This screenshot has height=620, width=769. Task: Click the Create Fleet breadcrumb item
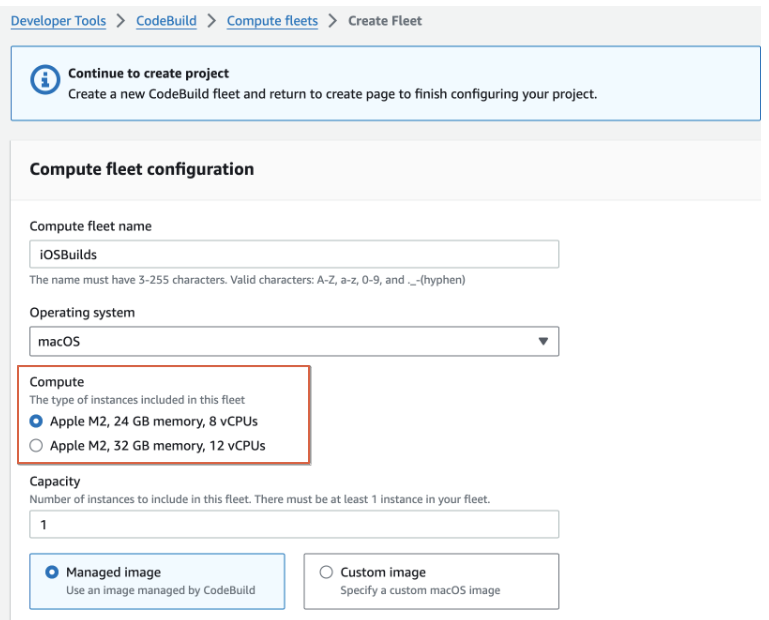point(385,21)
